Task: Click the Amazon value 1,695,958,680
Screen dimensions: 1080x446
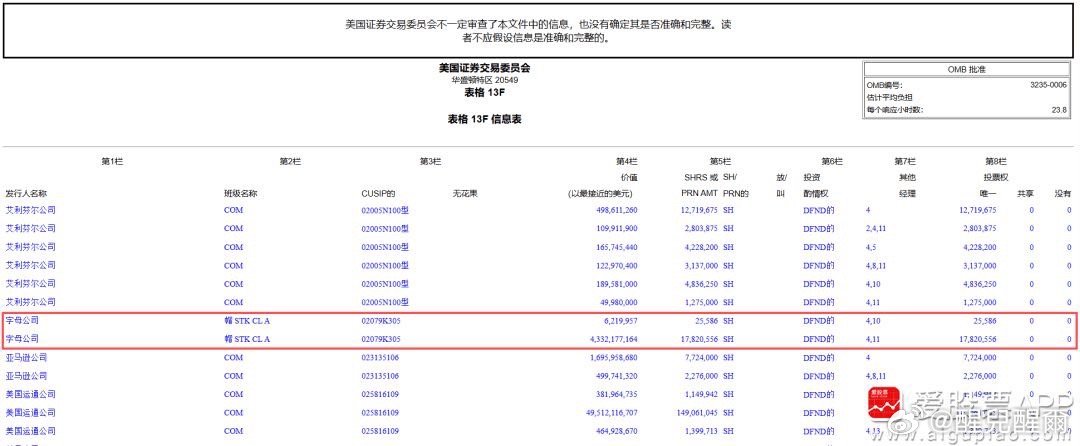Action: (x=614, y=358)
